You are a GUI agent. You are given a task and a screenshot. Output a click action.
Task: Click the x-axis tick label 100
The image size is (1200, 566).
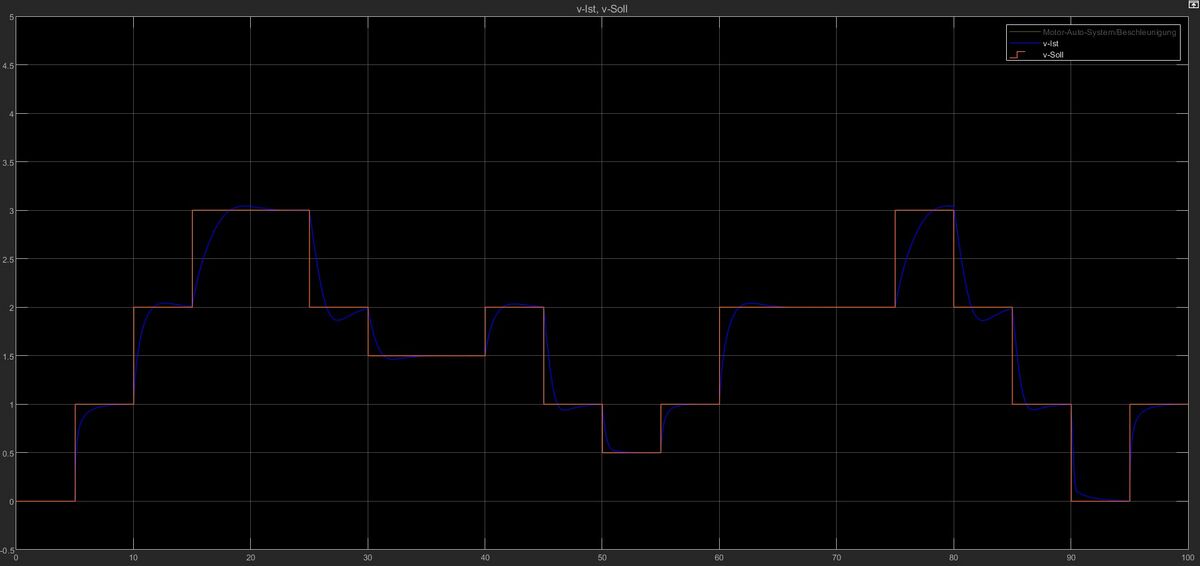1185,558
